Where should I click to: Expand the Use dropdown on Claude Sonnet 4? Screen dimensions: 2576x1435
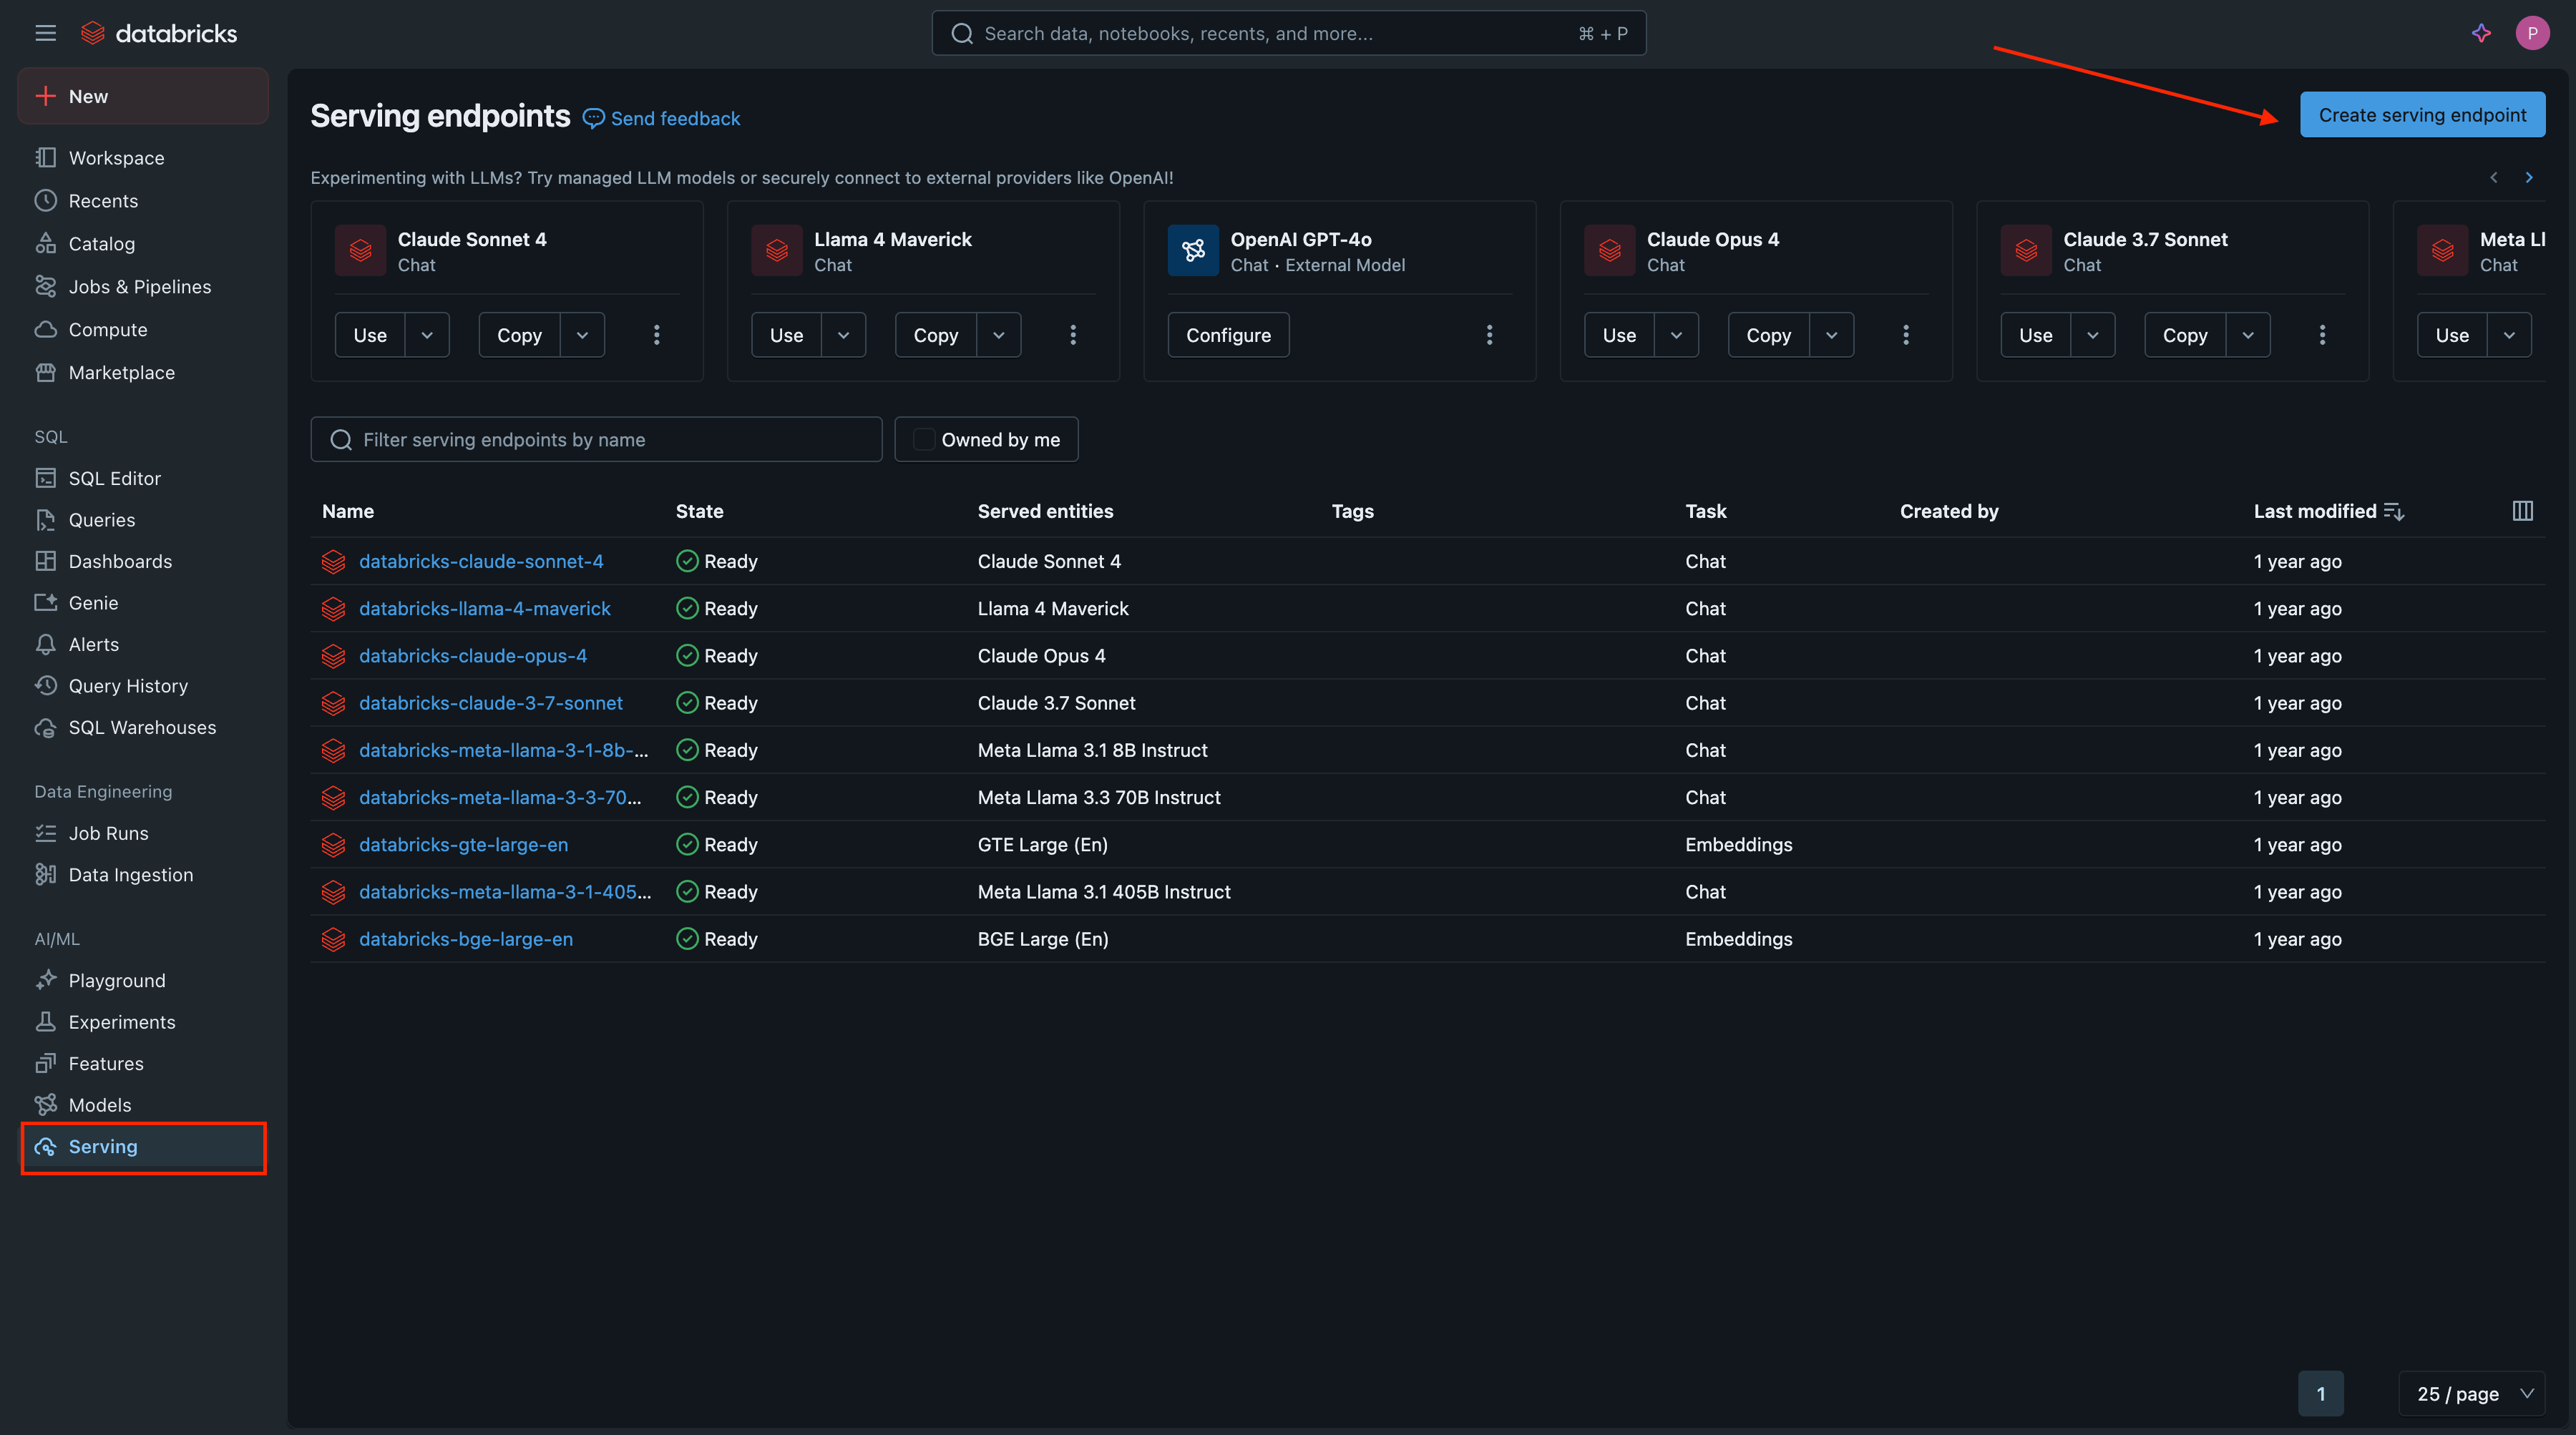[427, 335]
